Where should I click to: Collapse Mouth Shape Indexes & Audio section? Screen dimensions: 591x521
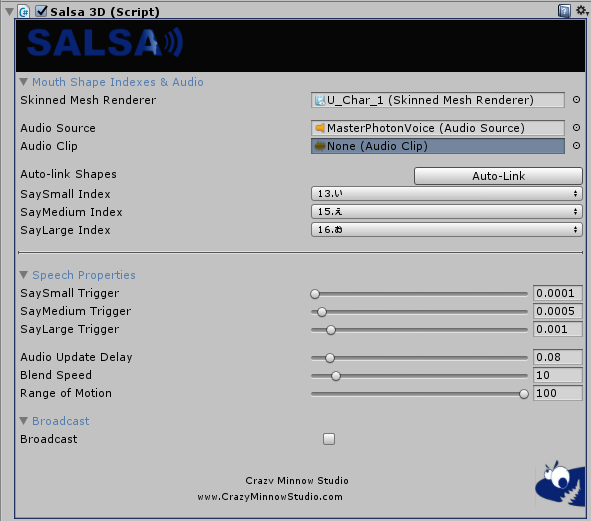(x=23, y=82)
